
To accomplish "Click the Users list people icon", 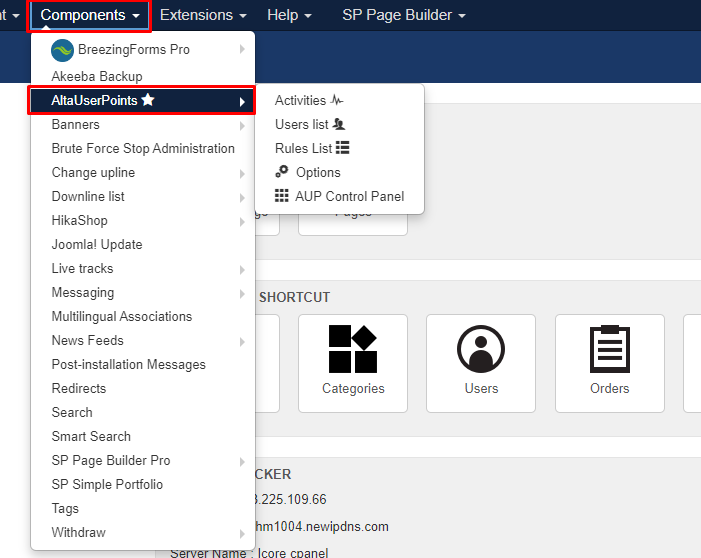I will tap(339, 124).
